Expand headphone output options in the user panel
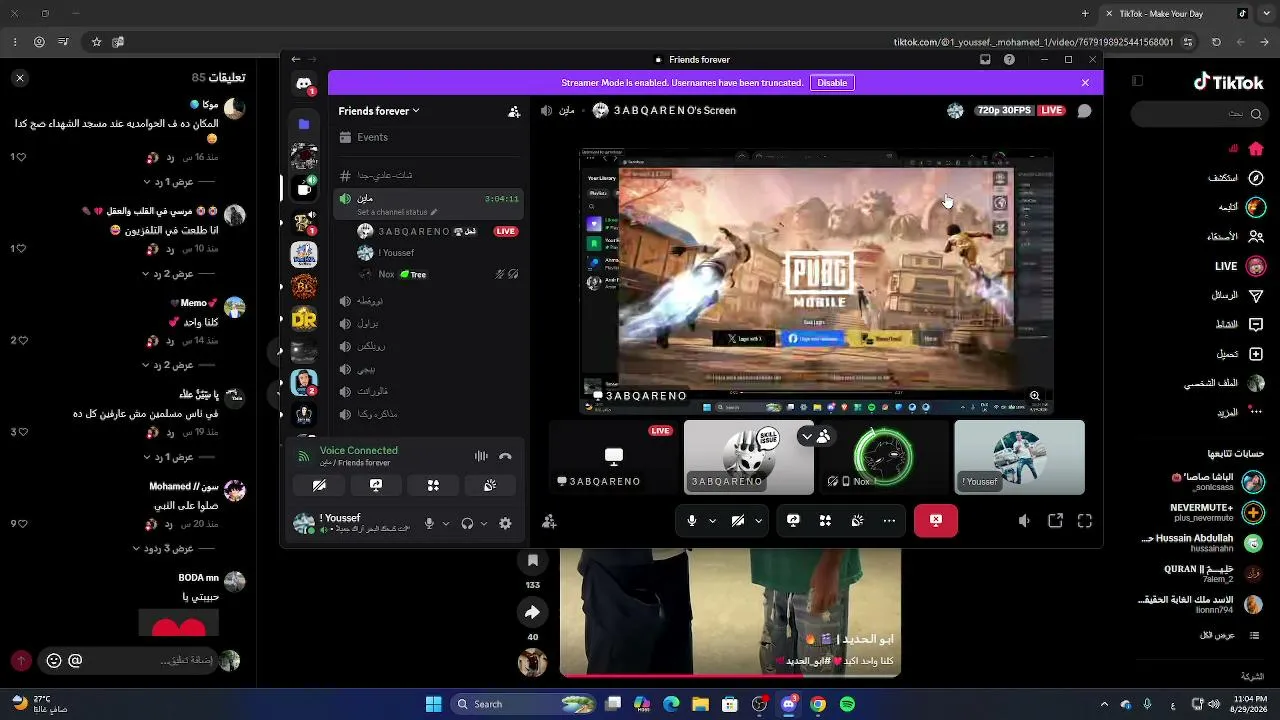Screen dimensions: 1280x720 pos(484,523)
